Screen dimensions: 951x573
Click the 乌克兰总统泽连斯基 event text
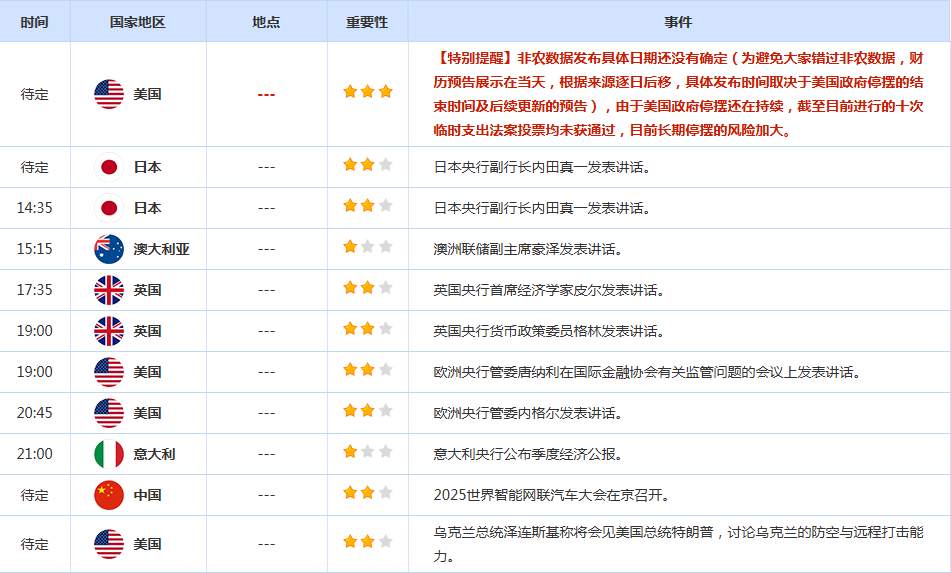679,544
